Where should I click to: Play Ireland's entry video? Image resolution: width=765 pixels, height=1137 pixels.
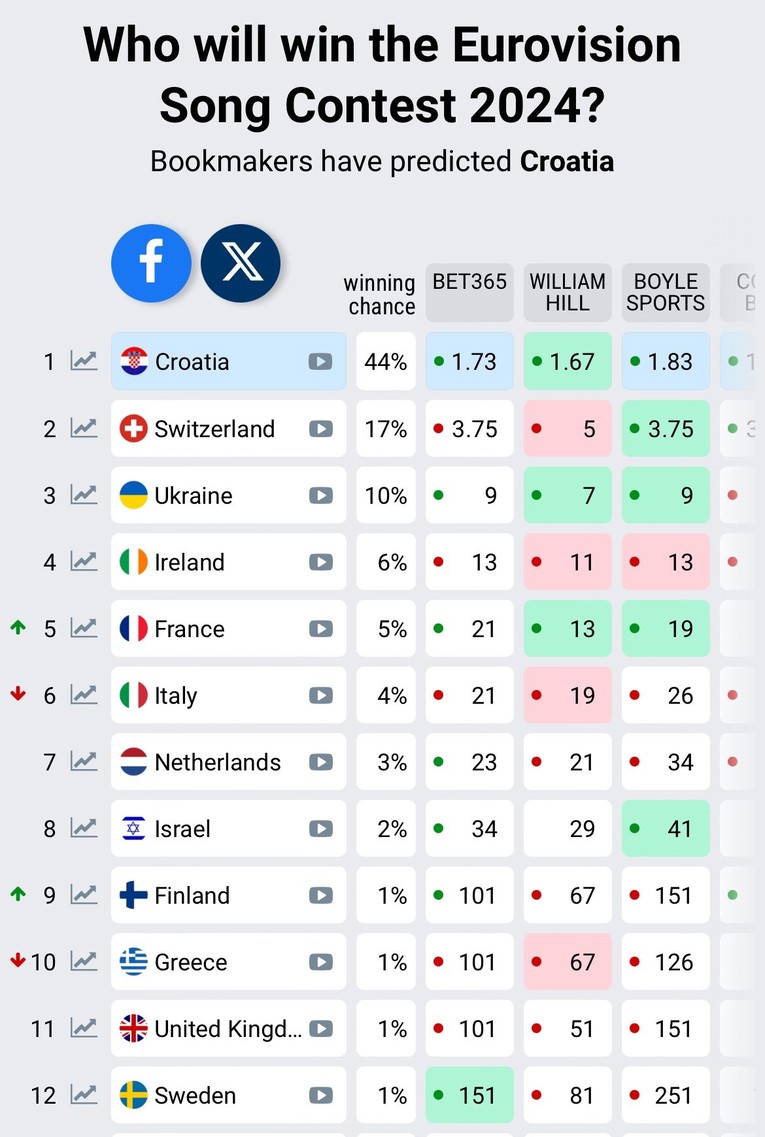click(x=321, y=562)
